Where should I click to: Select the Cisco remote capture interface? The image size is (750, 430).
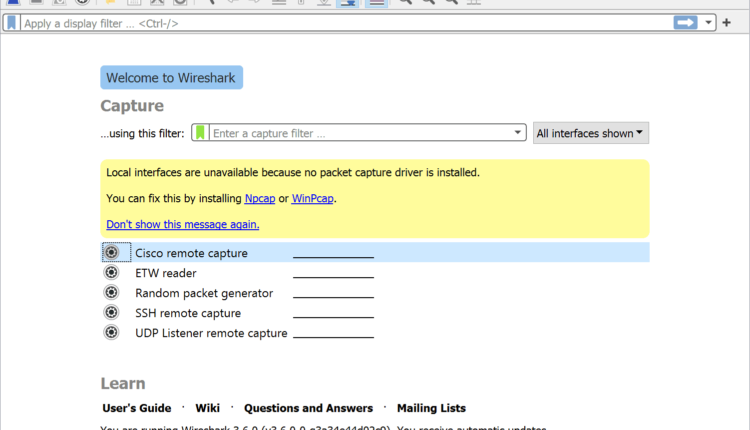(x=375, y=253)
